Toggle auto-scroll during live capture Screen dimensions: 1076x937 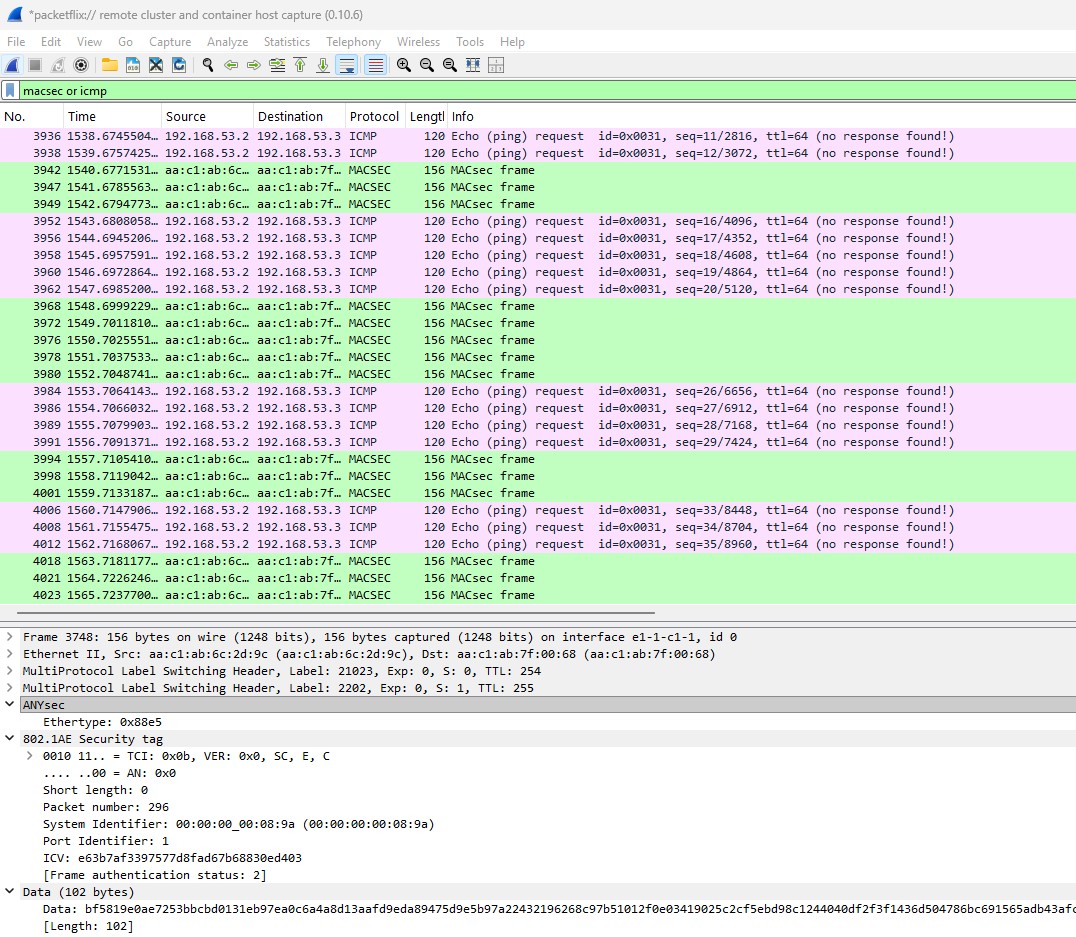(347, 65)
